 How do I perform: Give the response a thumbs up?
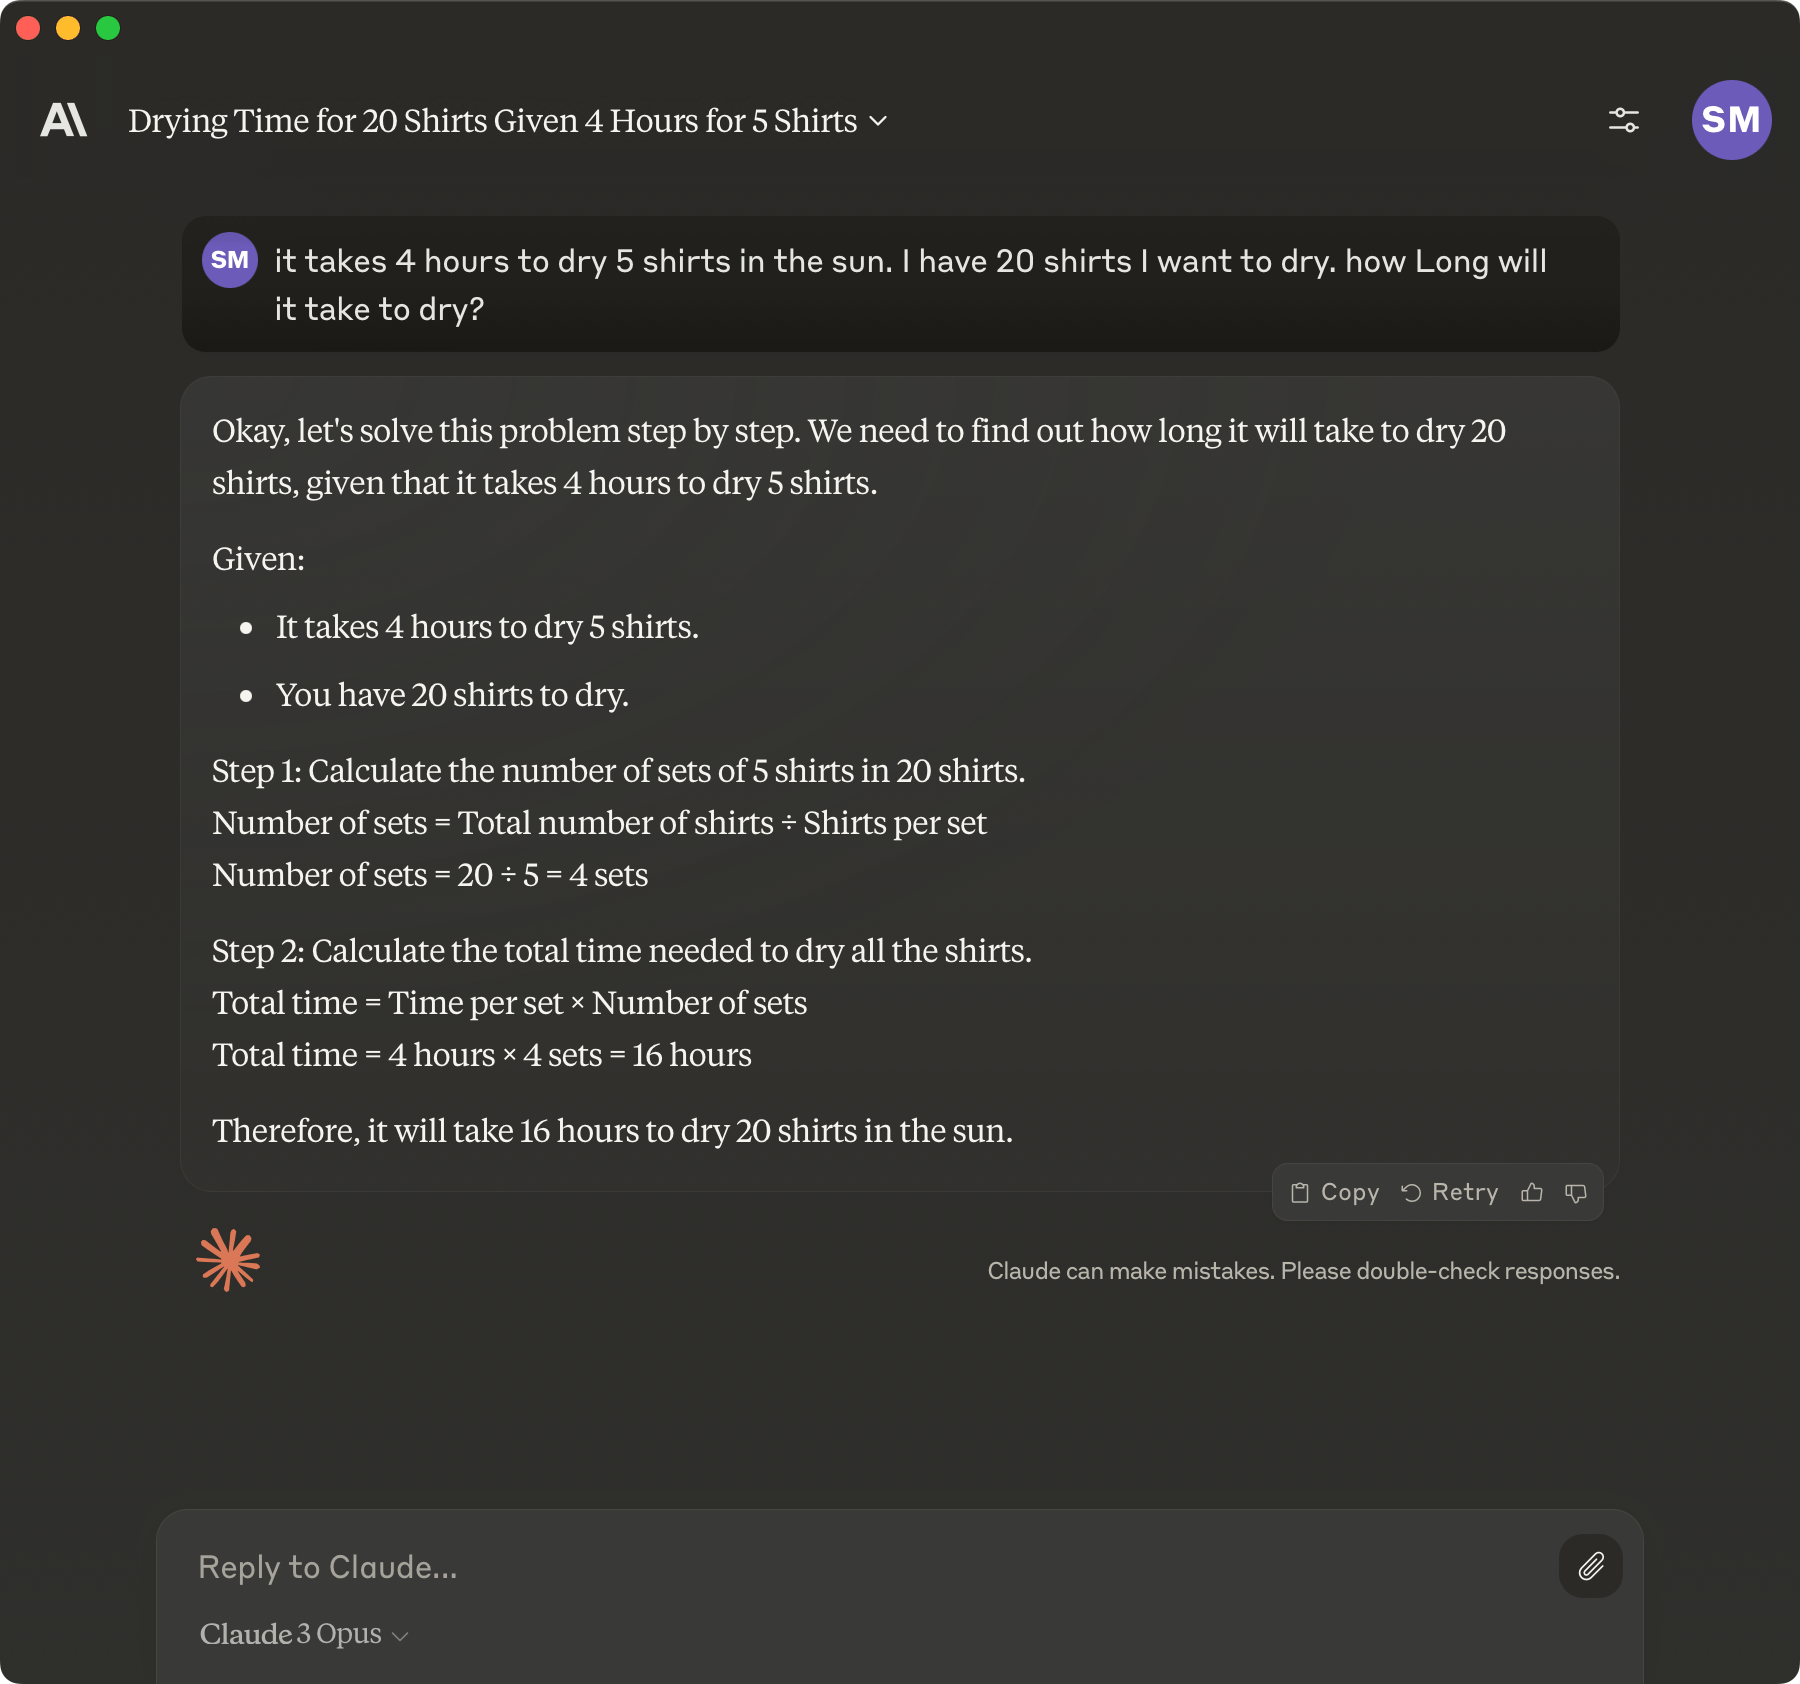point(1531,1192)
